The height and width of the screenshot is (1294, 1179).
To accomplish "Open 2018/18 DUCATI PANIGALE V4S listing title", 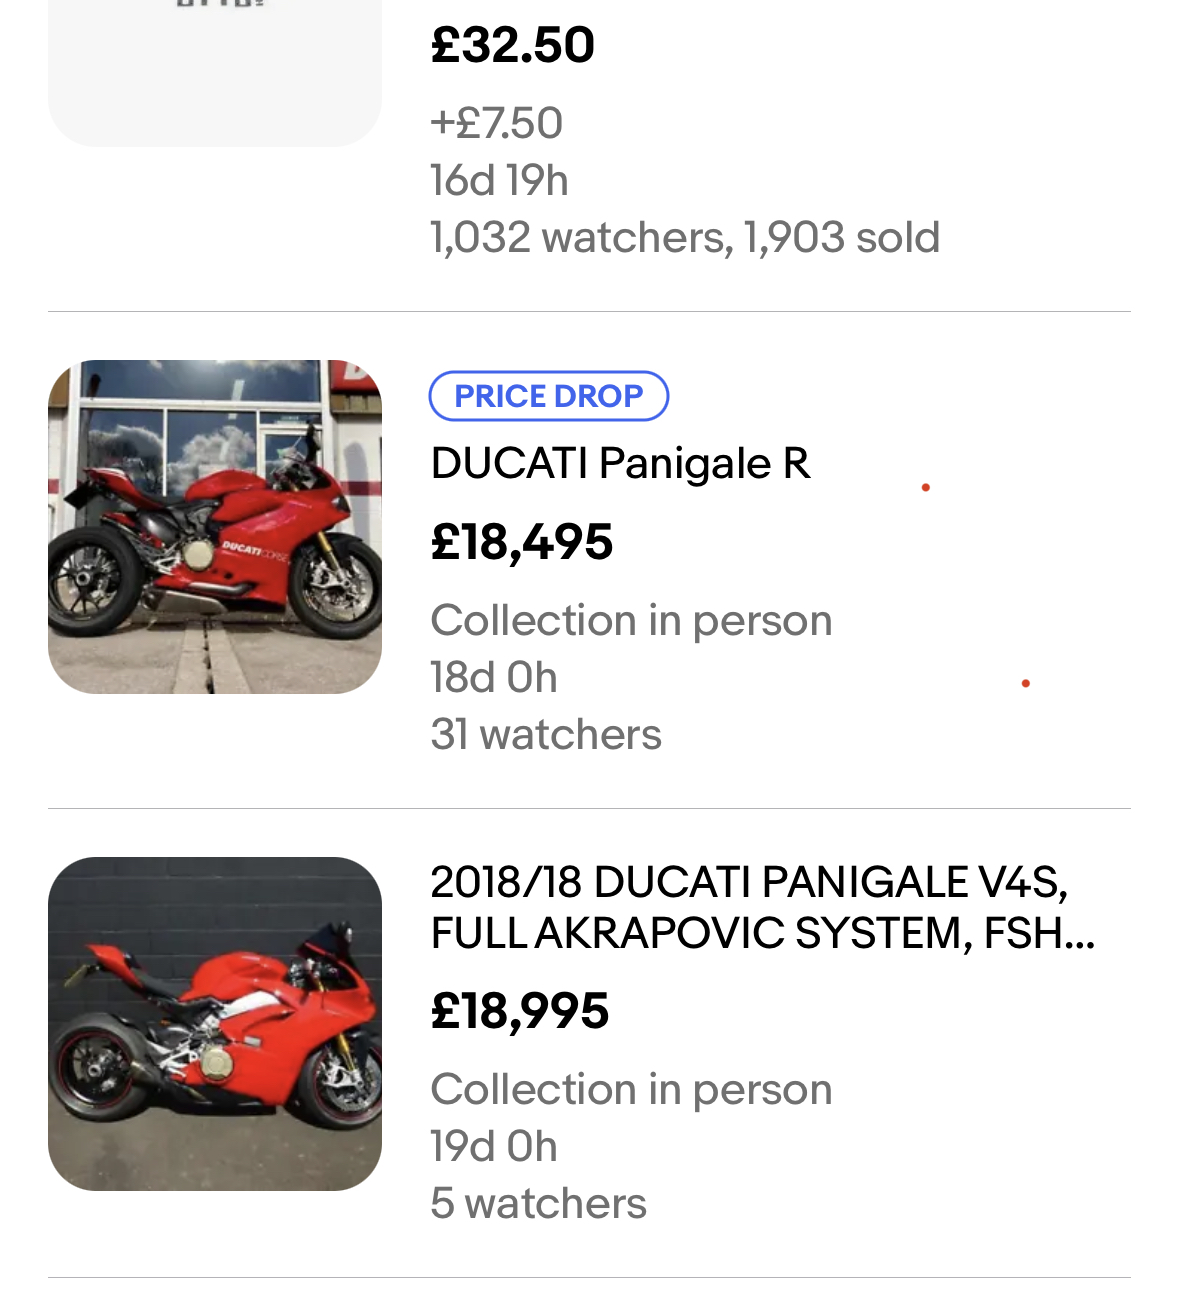I will (x=760, y=907).
